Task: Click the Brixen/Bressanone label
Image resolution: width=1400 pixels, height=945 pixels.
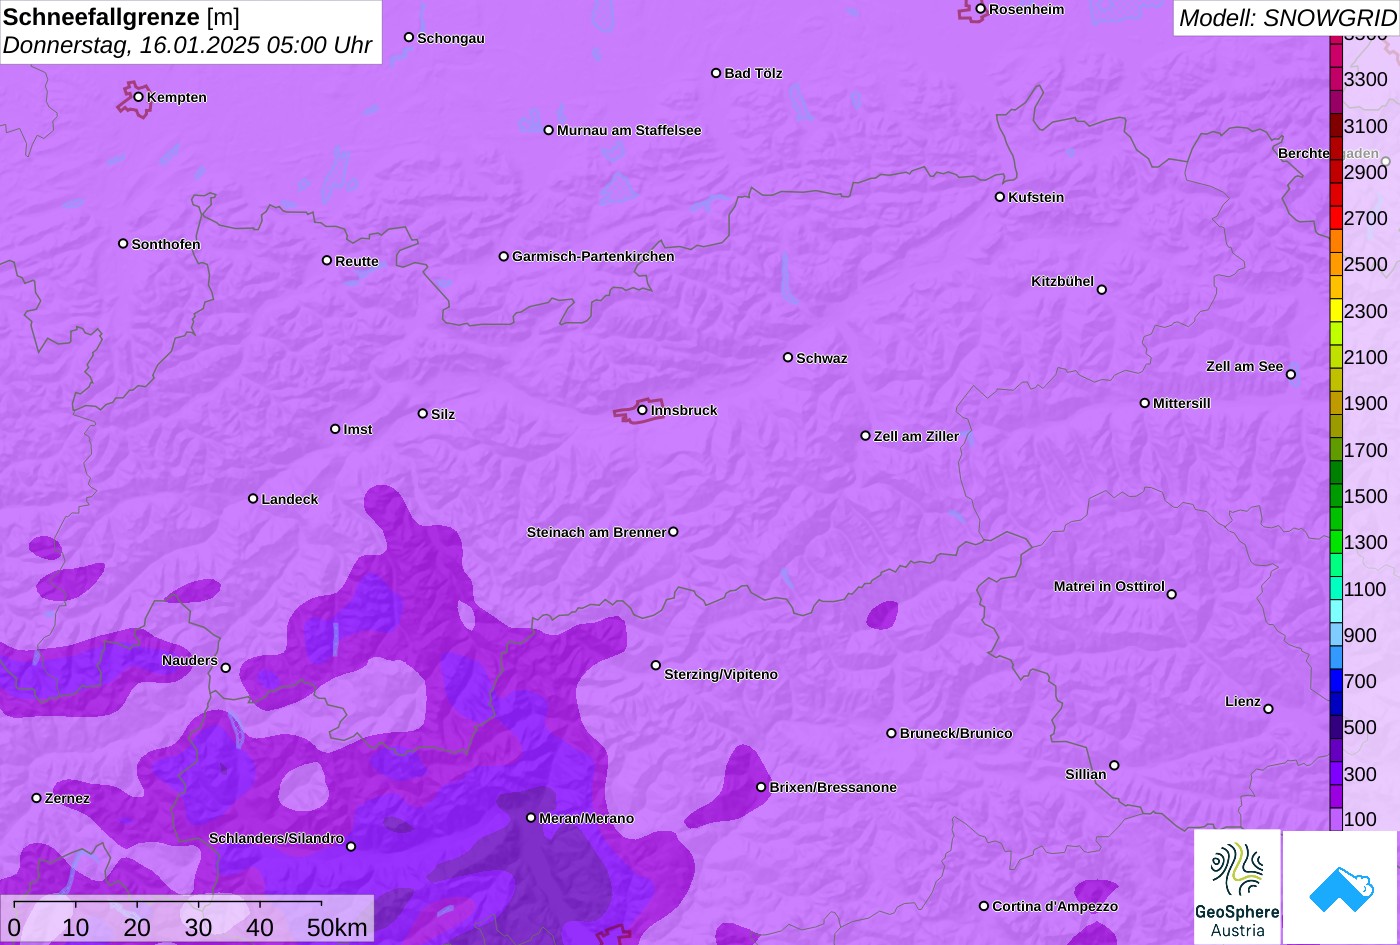Action: (833, 788)
